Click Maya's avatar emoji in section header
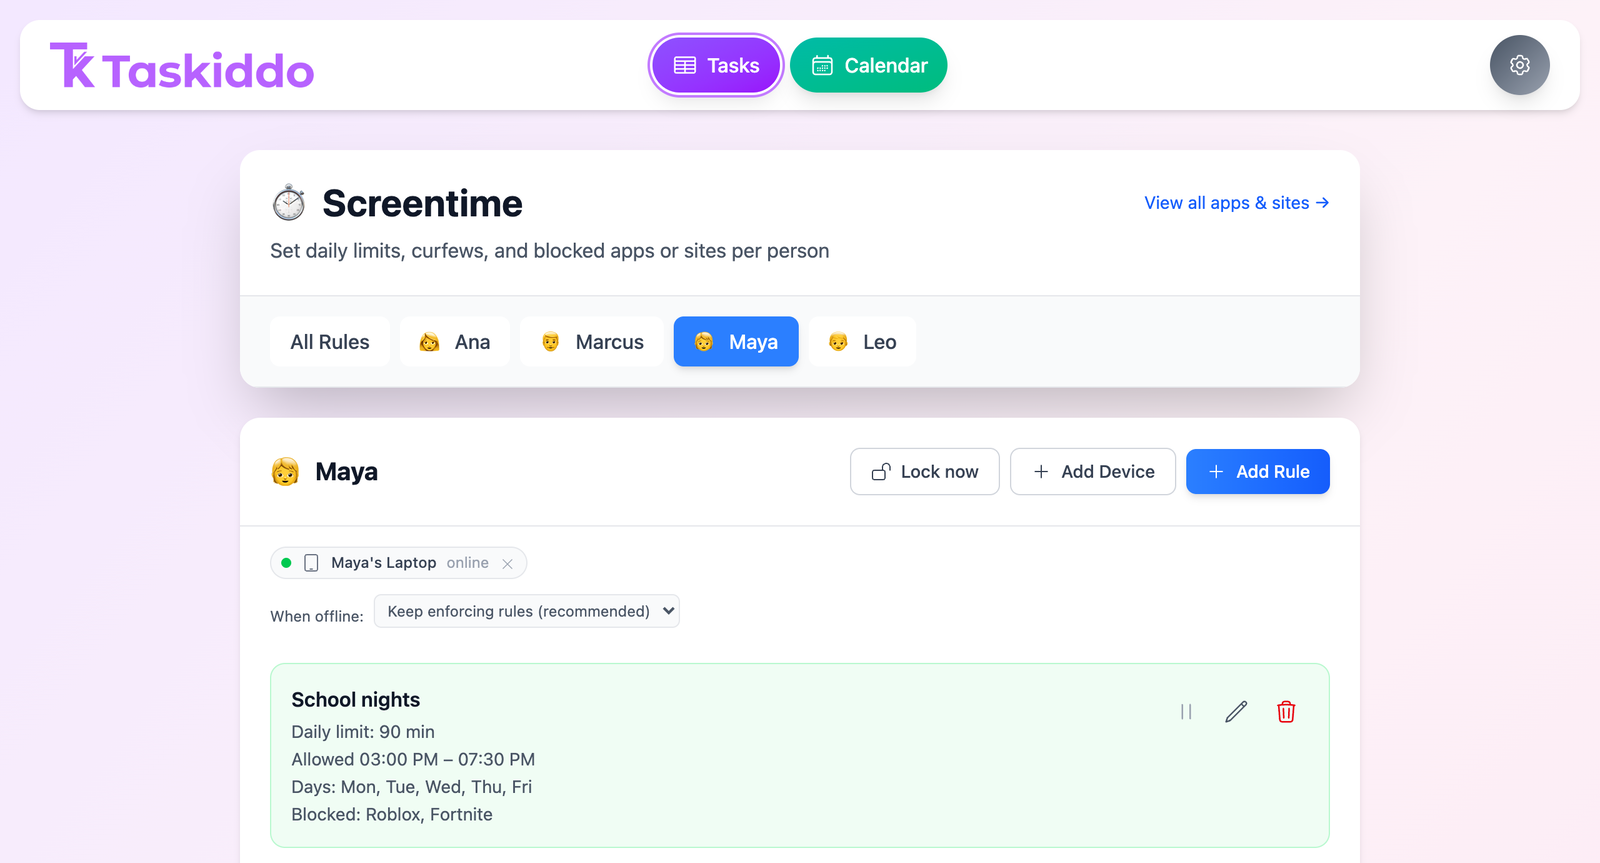Screen dimensions: 1600x863 pyautogui.click(x=285, y=472)
